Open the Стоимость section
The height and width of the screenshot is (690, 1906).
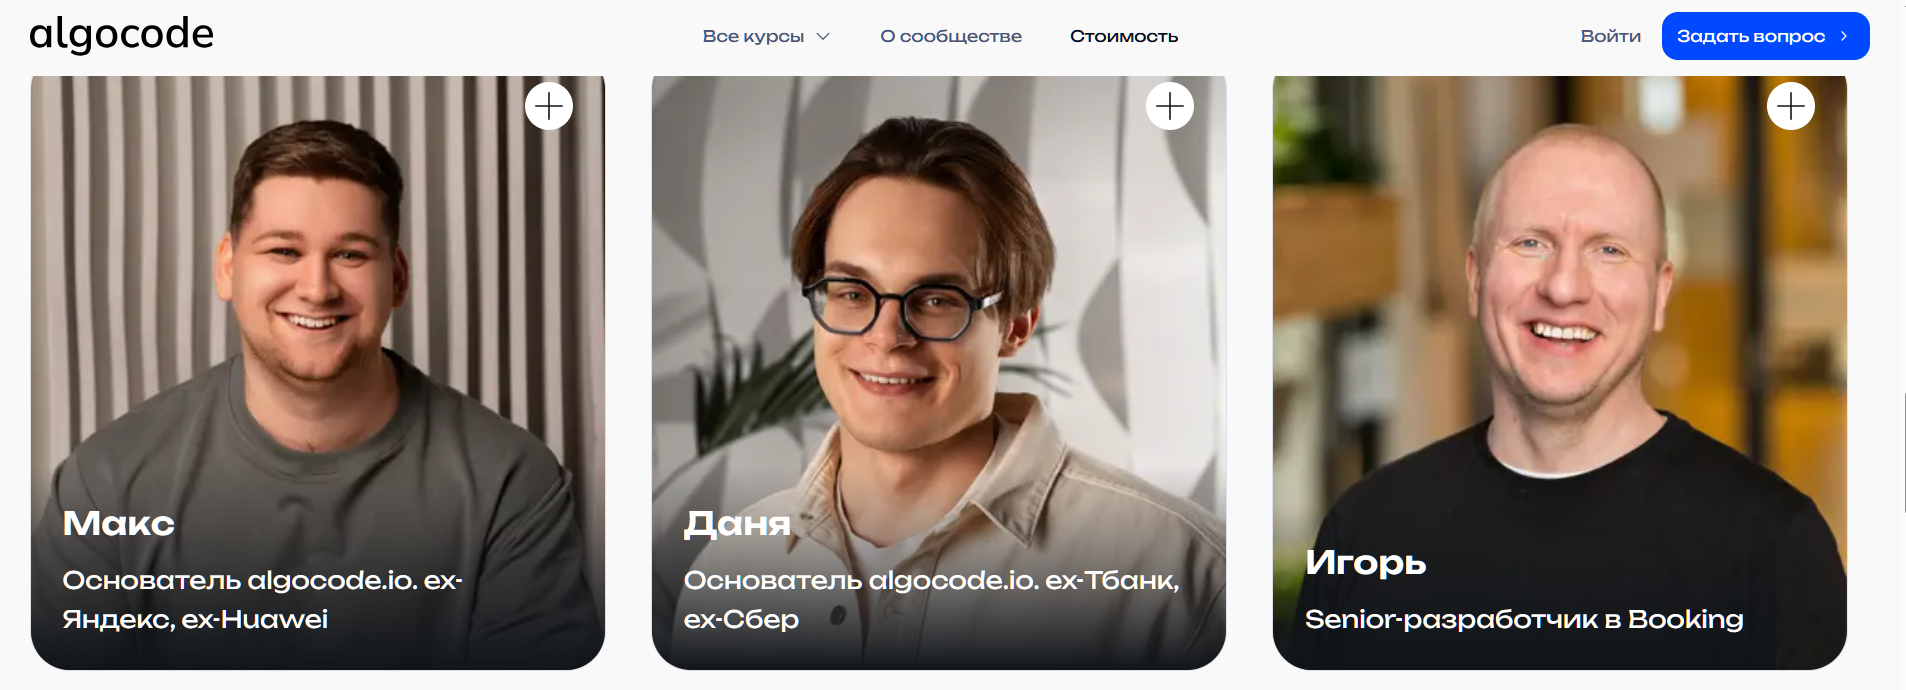click(x=1124, y=36)
